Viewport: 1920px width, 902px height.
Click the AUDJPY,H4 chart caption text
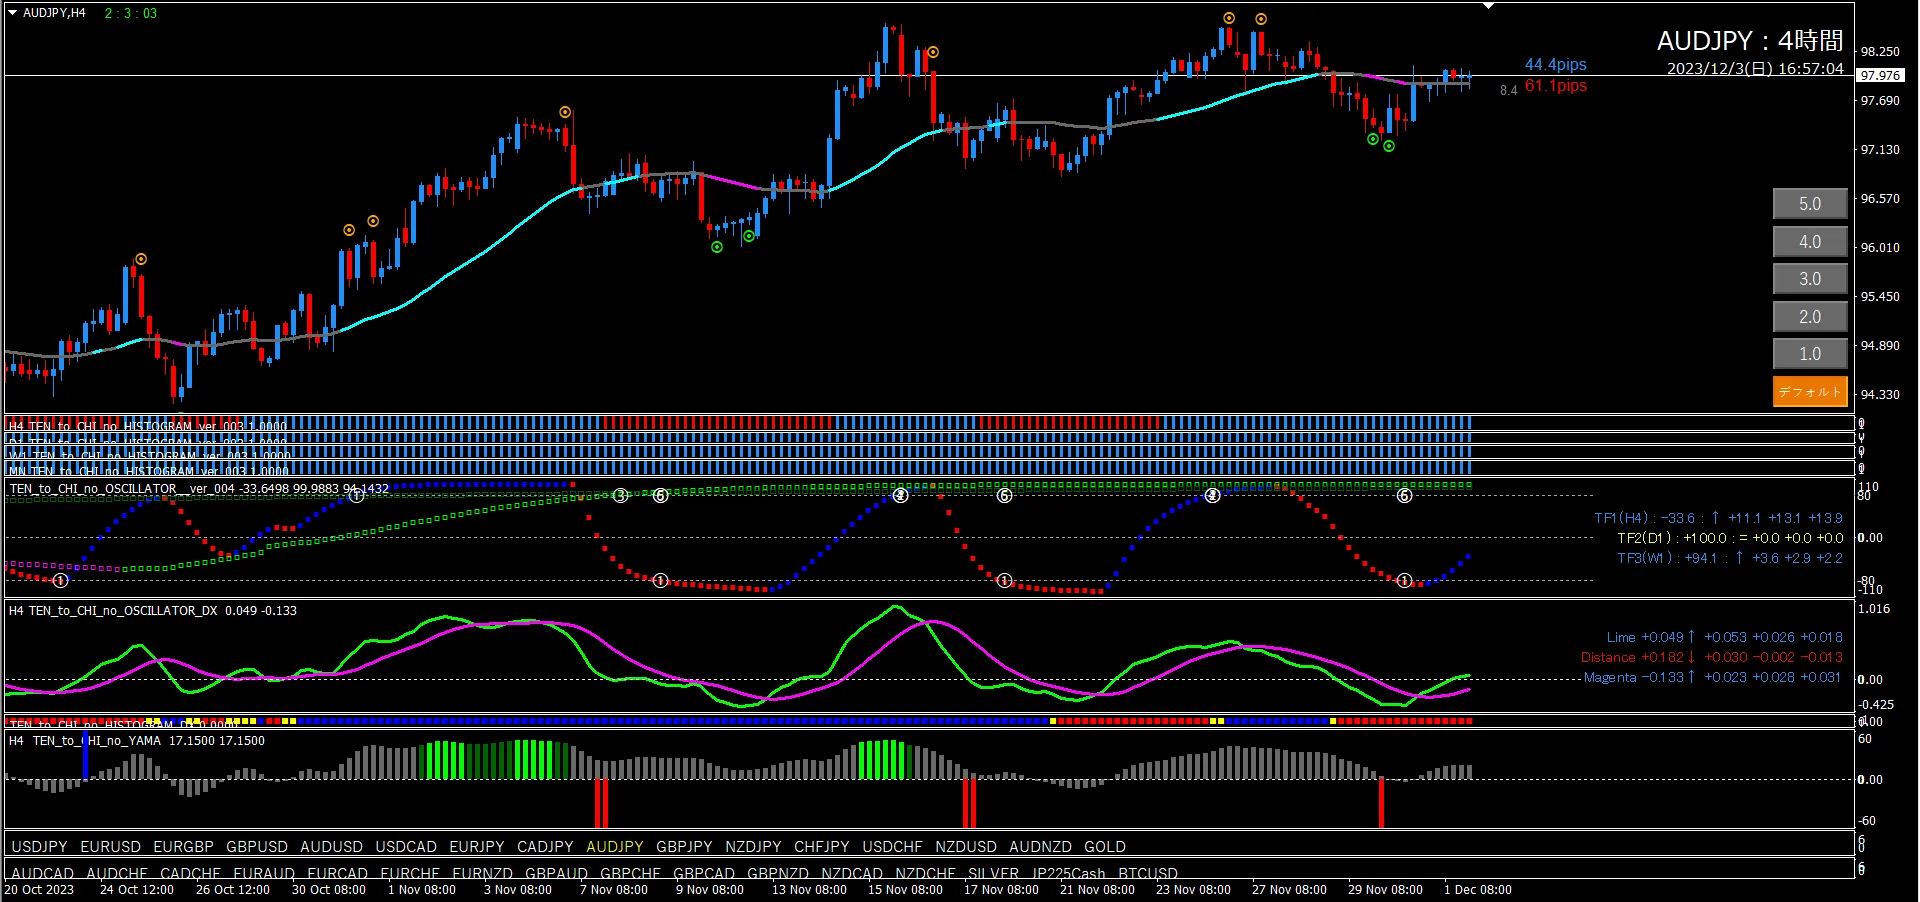(54, 13)
